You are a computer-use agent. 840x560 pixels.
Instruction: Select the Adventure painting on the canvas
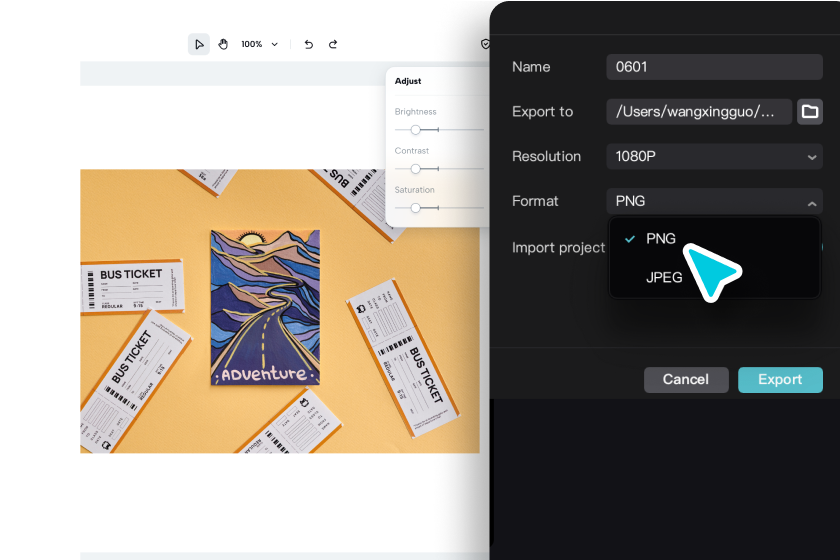265,308
